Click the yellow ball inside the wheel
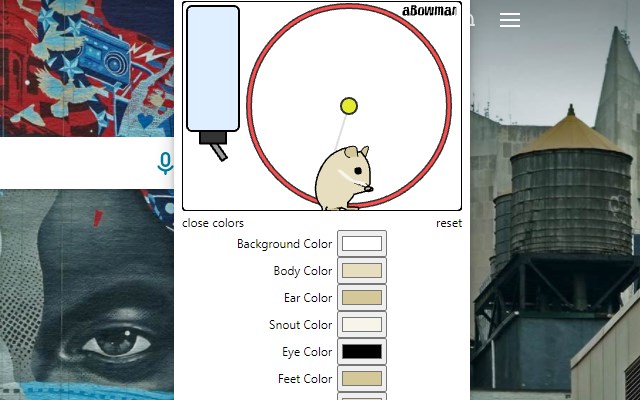The image size is (640, 400). (x=349, y=106)
